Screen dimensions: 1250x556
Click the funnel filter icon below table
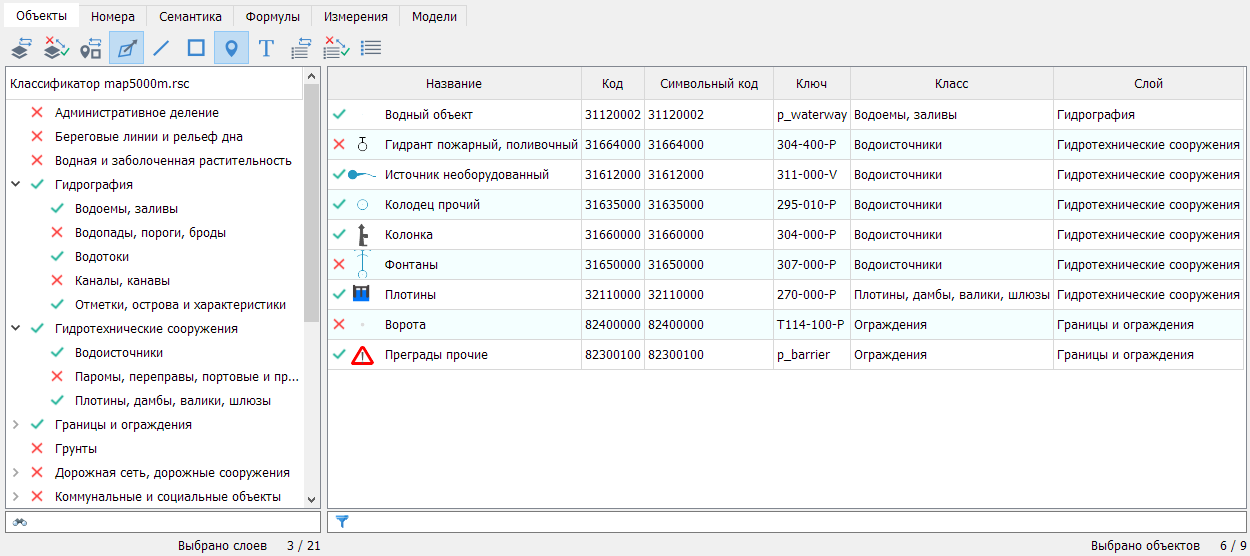point(342,521)
